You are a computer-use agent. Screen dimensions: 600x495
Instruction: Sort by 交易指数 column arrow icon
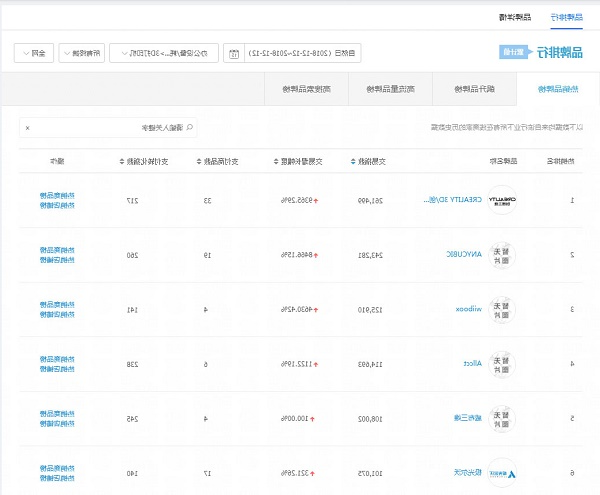352,160
